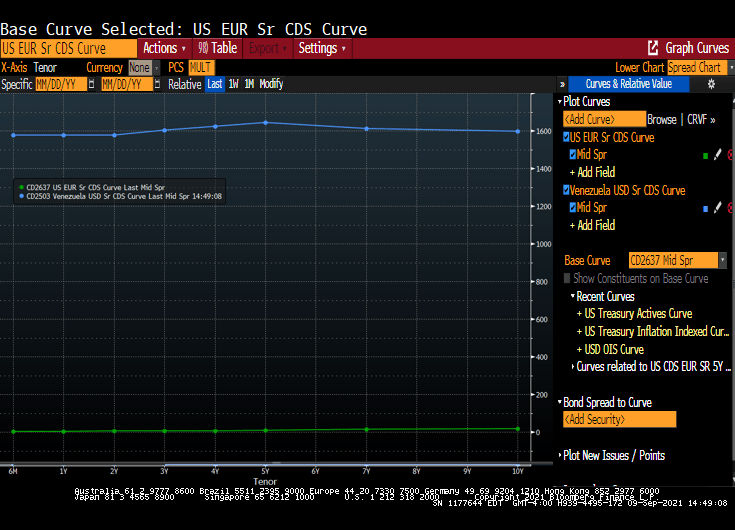Image resolution: width=735 pixels, height=530 pixels.
Task: Click the Table button
Action: tap(217, 48)
